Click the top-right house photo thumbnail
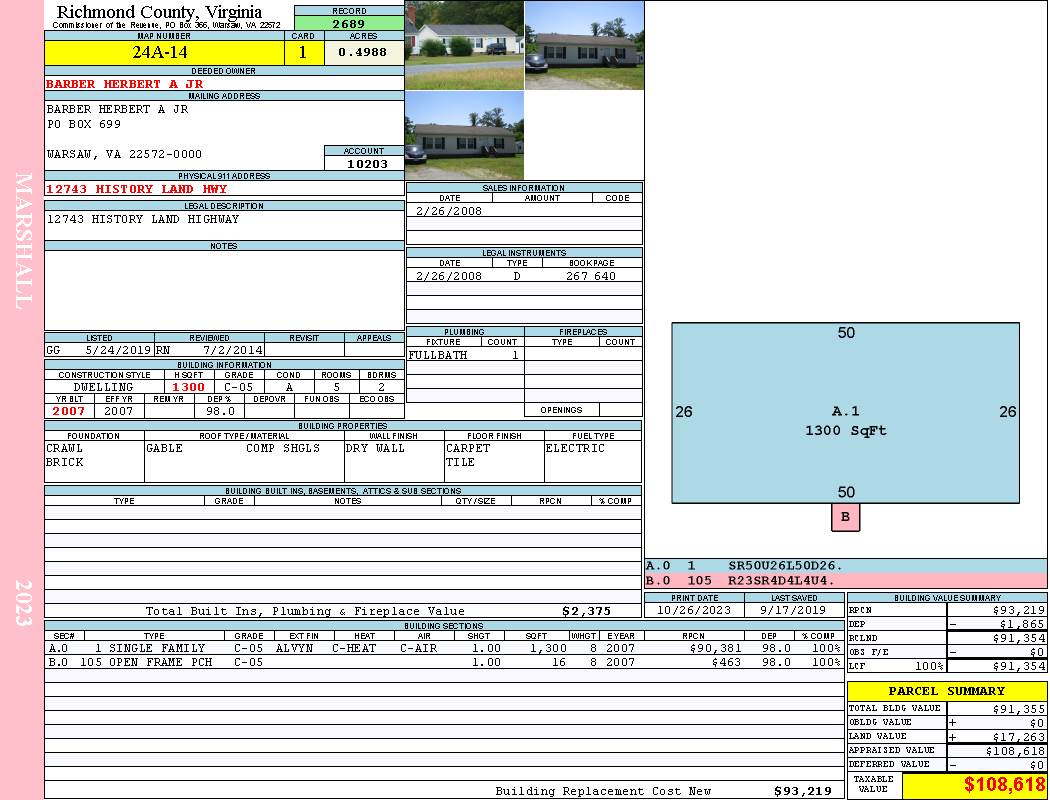The height and width of the screenshot is (800, 1050). click(584, 44)
